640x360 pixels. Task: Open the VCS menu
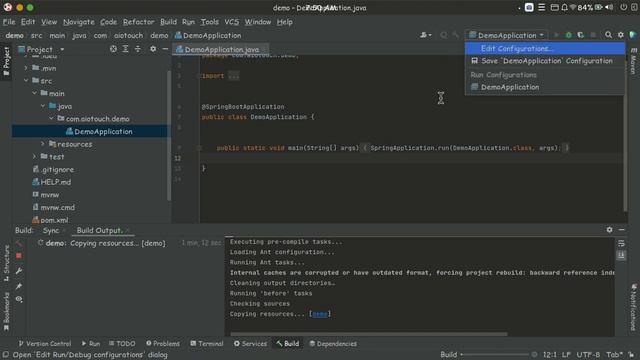231,22
